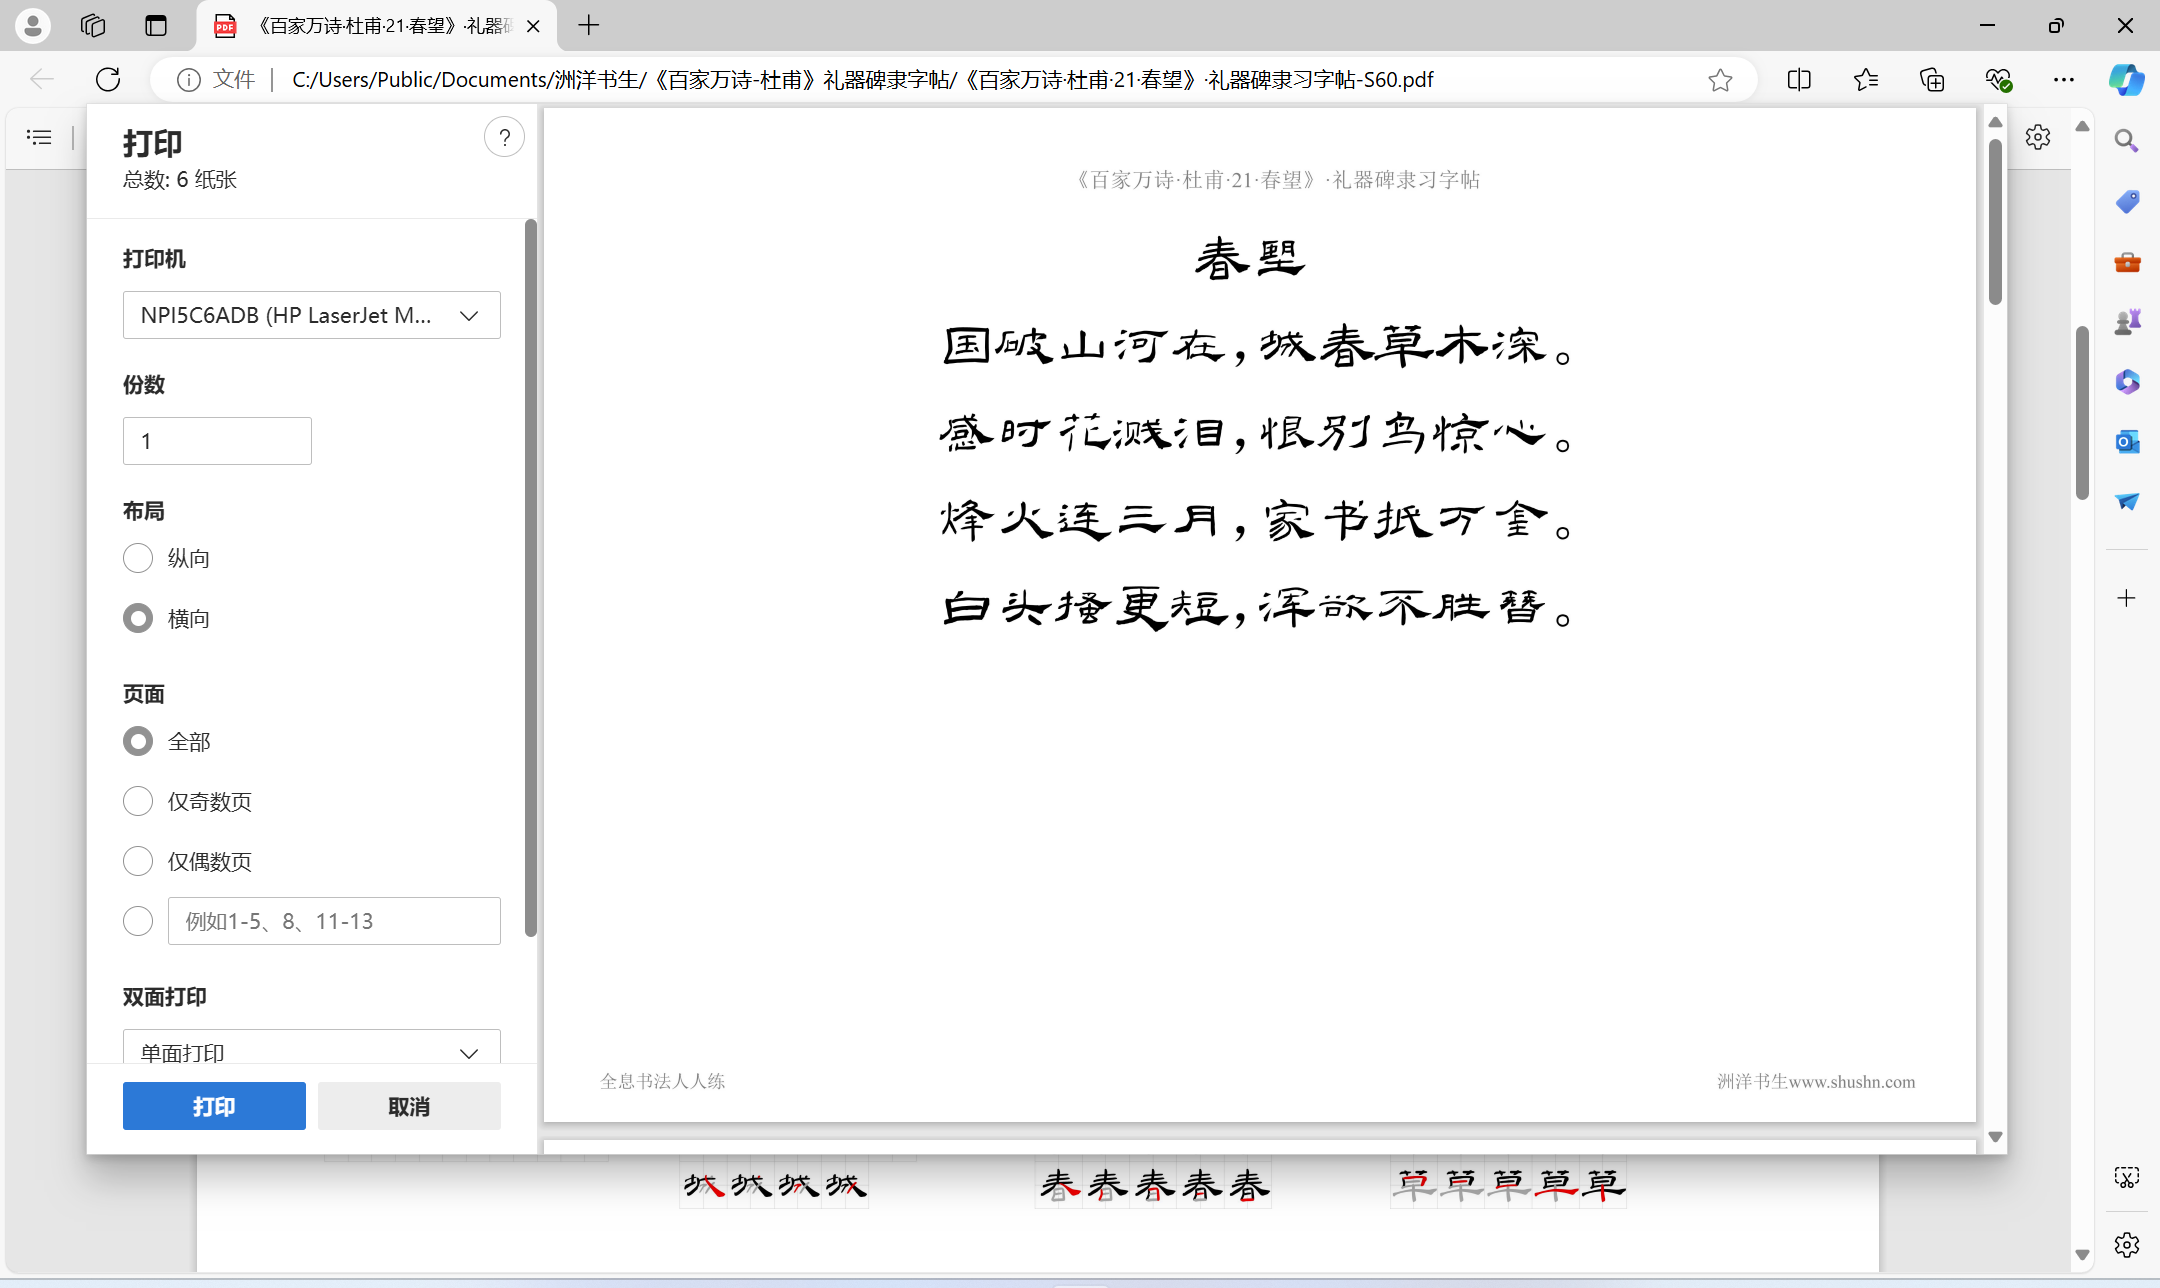Image resolution: width=2160 pixels, height=1288 pixels.
Task: Open sidebar search
Action: (x=2127, y=141)
